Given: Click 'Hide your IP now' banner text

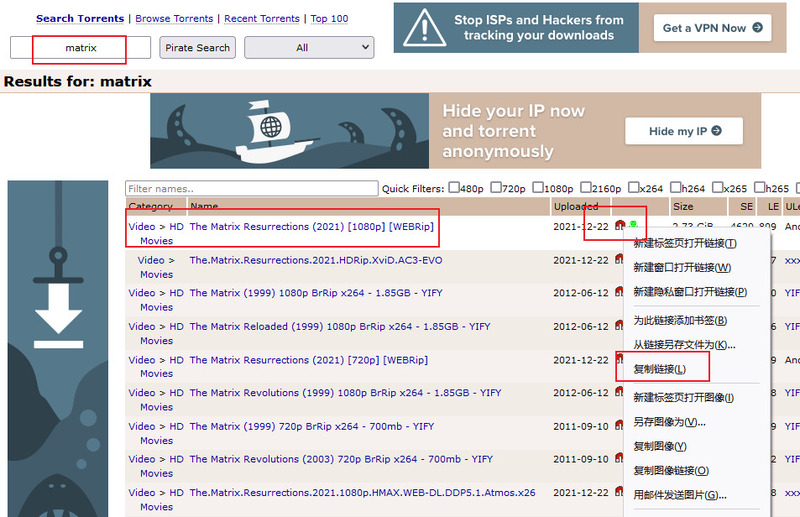Looking at the screenshot, I should point(513,131).
